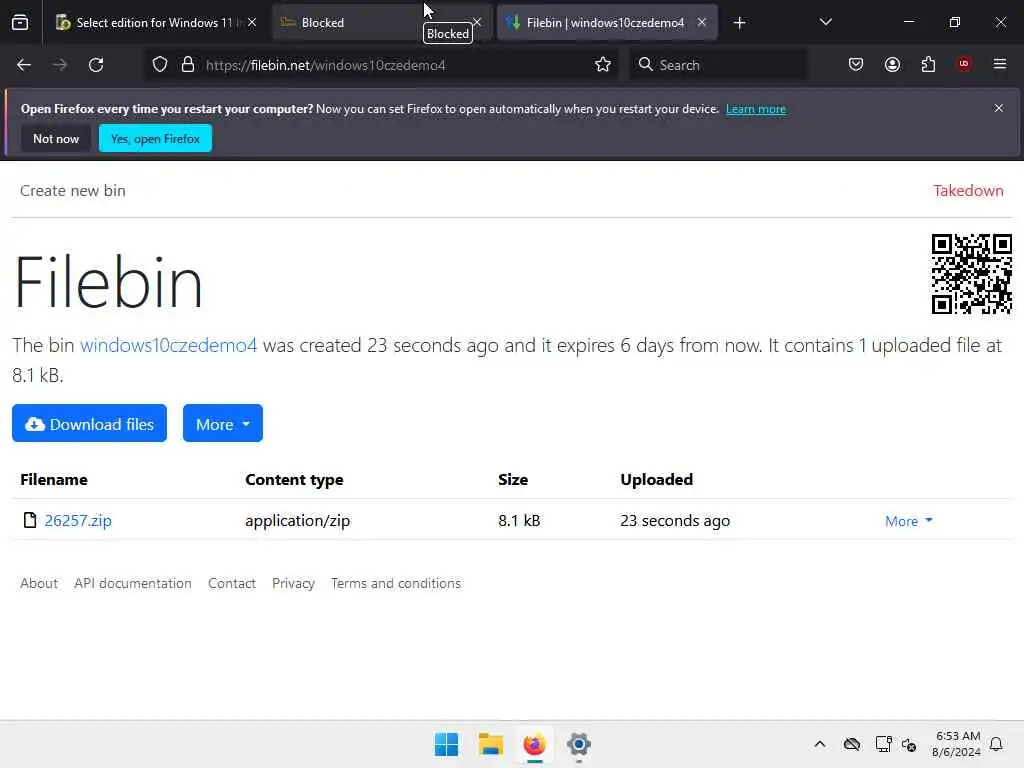The height and width of the screenshot is (768, 1024).
Task: Open the windows10czedemo4 bin link
Action: (x=168, y=345)
